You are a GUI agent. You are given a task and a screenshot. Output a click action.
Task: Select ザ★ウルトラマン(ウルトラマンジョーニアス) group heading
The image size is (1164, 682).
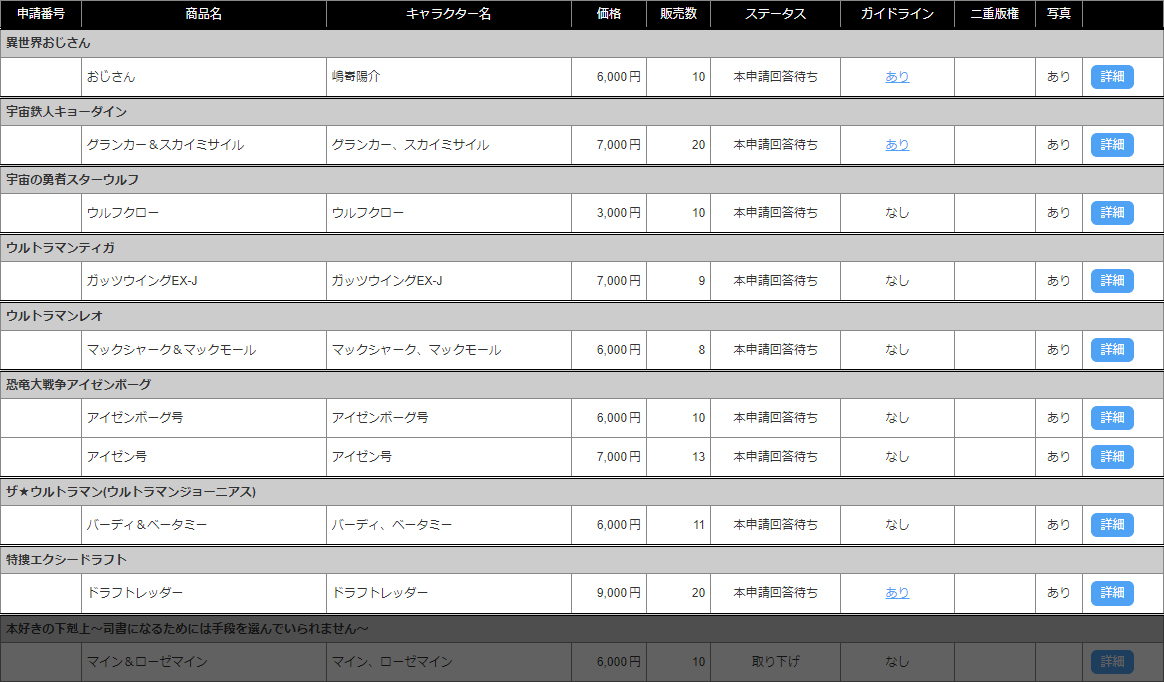tap(582, 491)
